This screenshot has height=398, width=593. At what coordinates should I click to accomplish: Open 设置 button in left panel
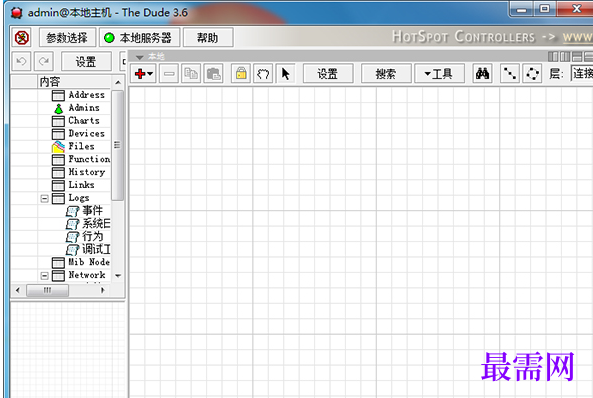[86, 61]
